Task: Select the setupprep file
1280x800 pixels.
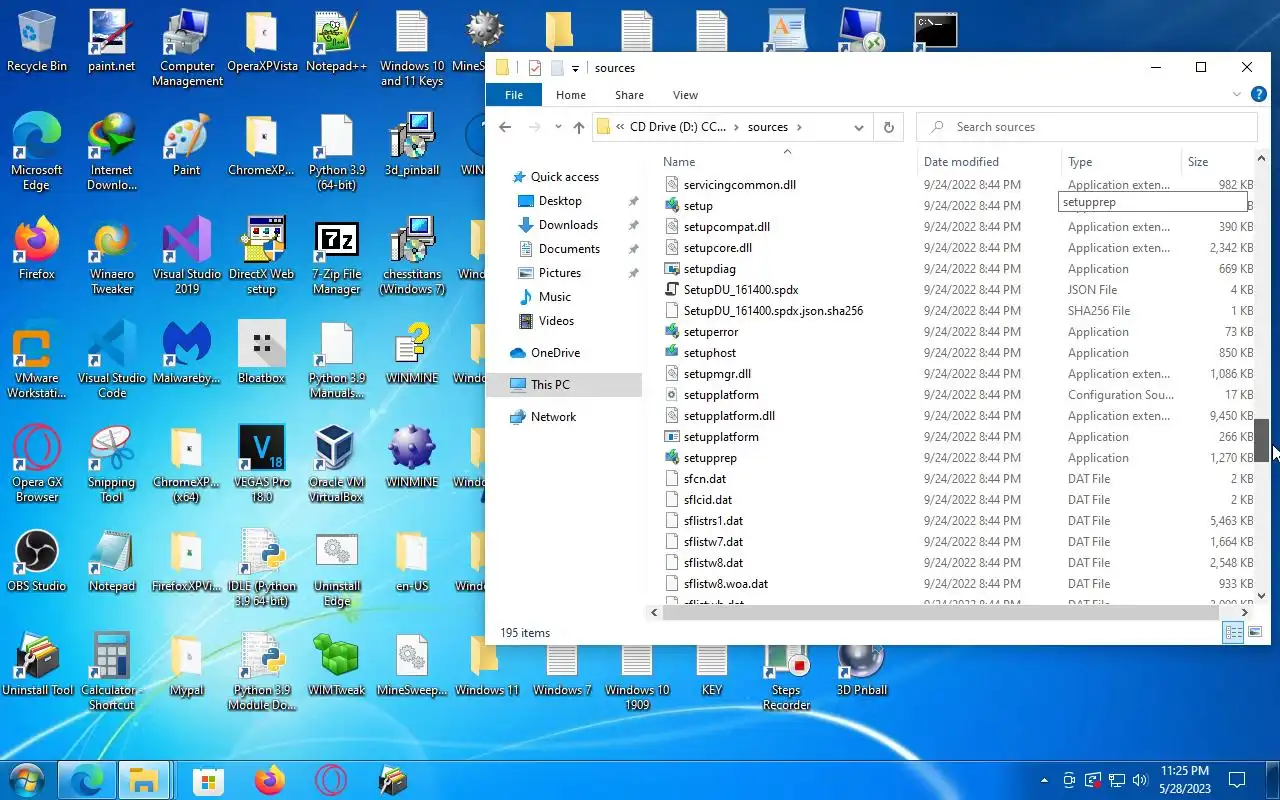Action: pos(710,458)
